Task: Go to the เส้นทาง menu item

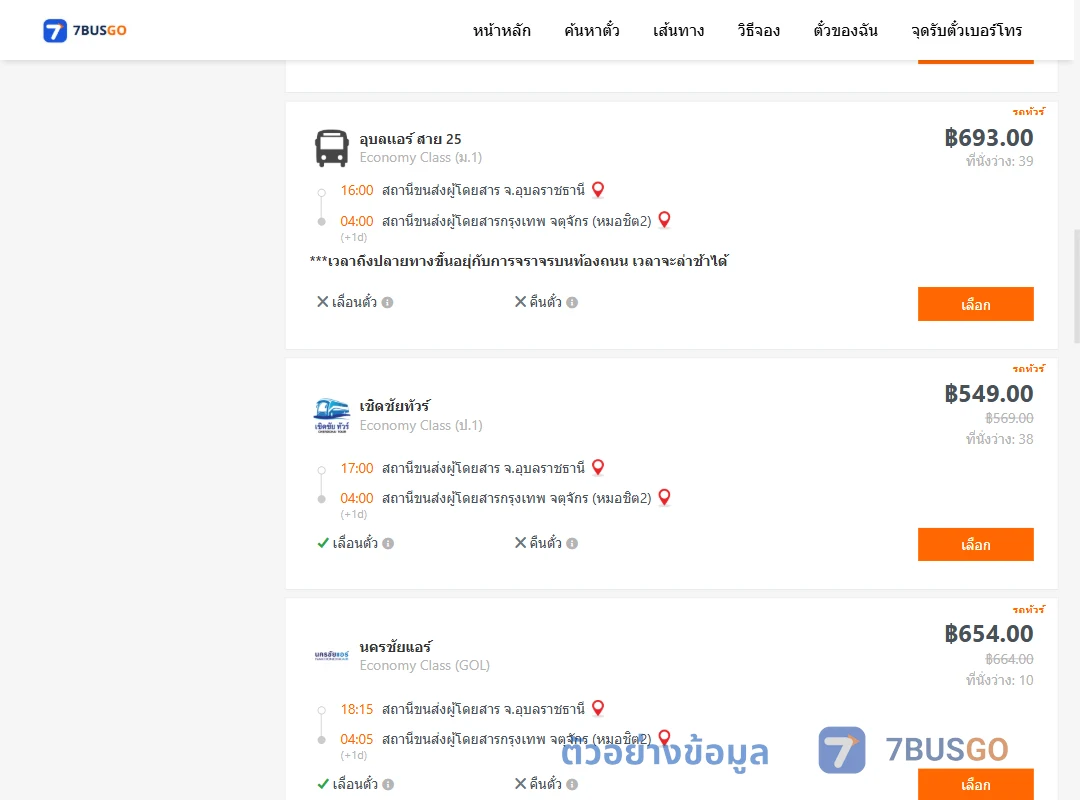Action: [x=678, y=30]
